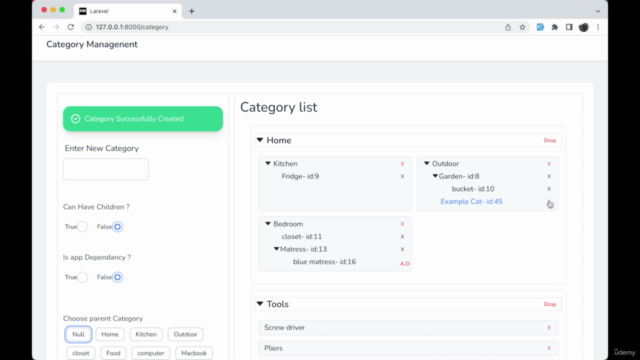Image resolution: width=640 pixels, height=360 pixels.
Task: Click the Category Successfully Created alert
Action: [x=143, y=119]
